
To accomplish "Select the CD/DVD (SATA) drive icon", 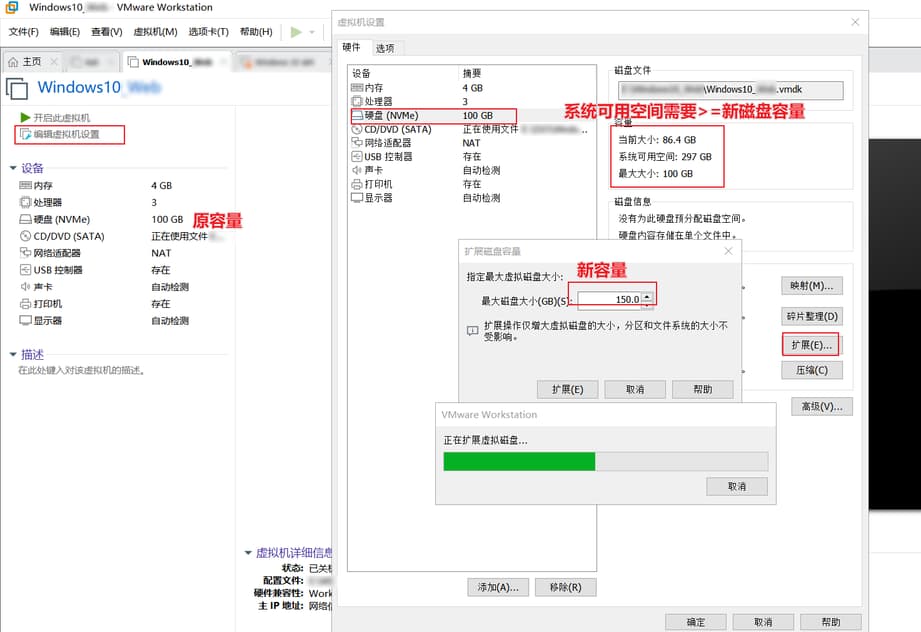I will (x=357, y=128).
